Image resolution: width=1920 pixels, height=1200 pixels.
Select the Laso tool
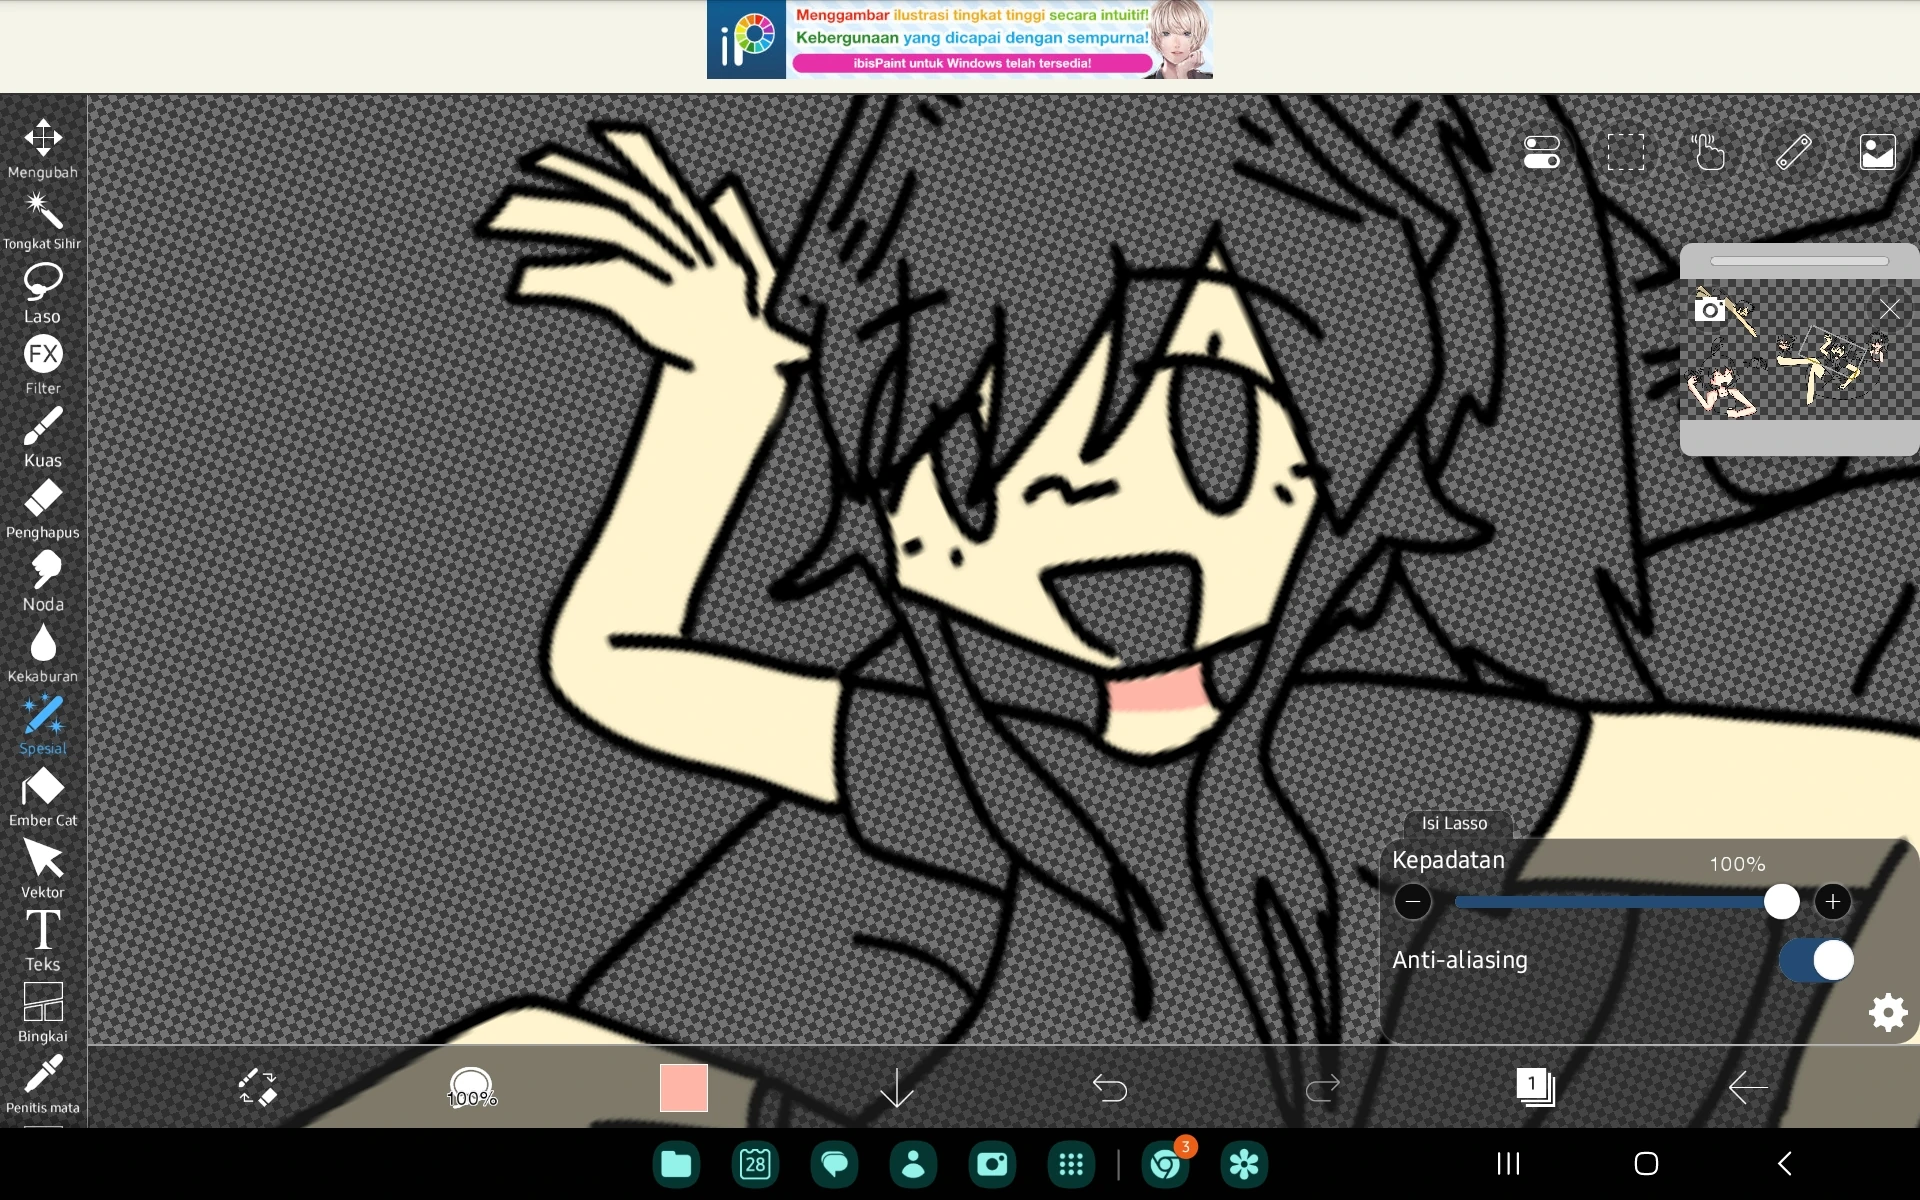[42, 287]
